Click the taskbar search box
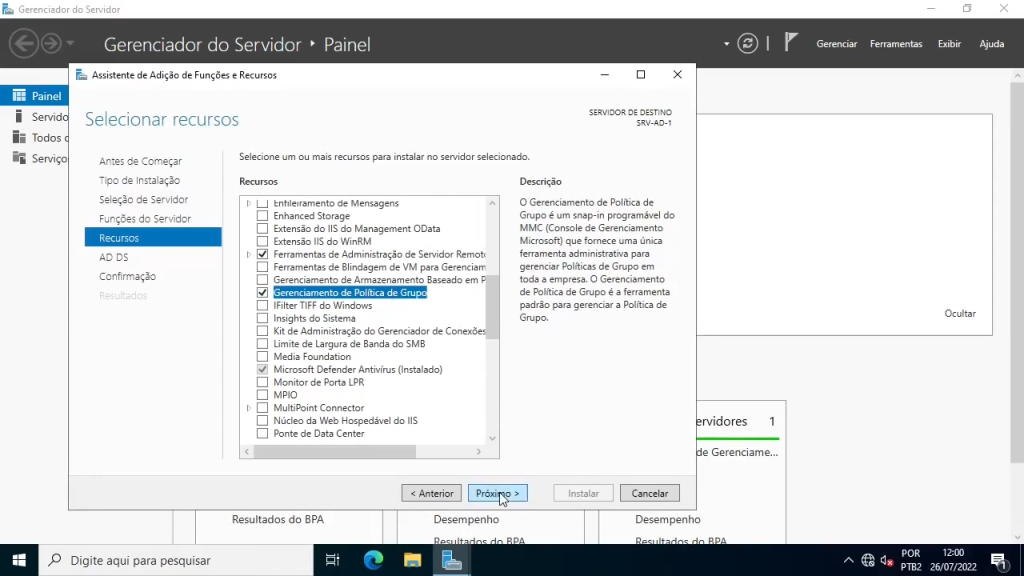The image size is (1024, 576). pyautogui.click(x=176, y=560)
